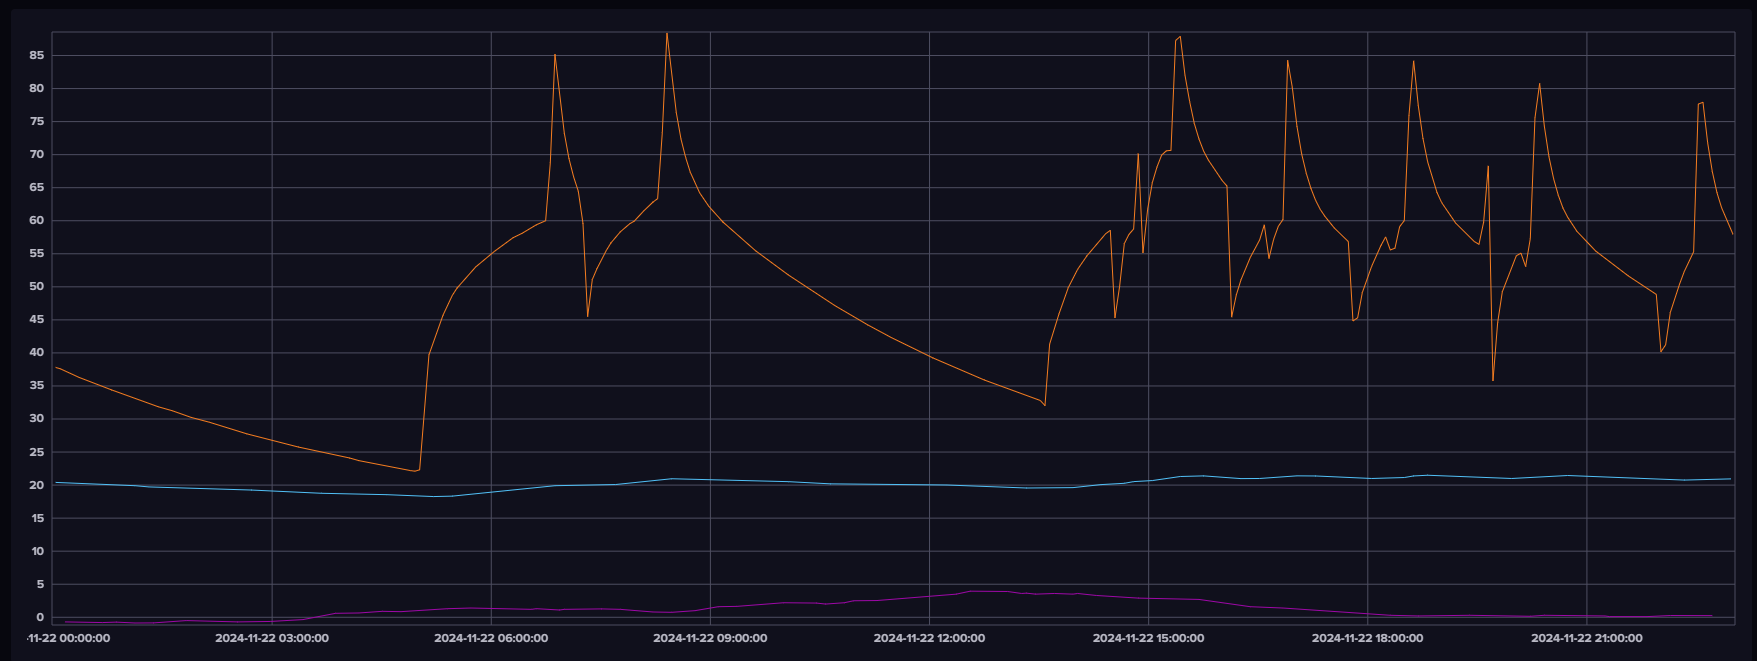Click the blue line at the 12:00 gridline

(929, 485)
